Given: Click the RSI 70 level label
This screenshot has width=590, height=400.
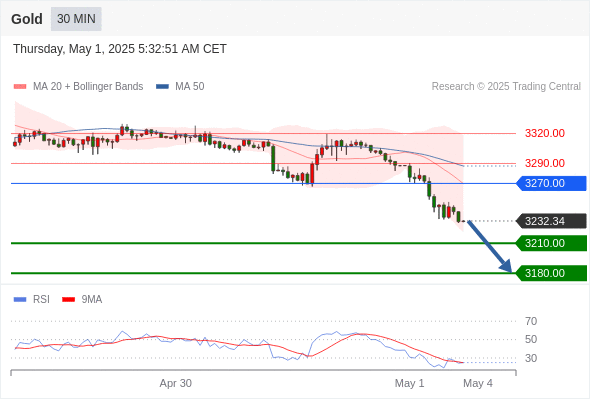Looking at the screenshot, I should (531, 321).
